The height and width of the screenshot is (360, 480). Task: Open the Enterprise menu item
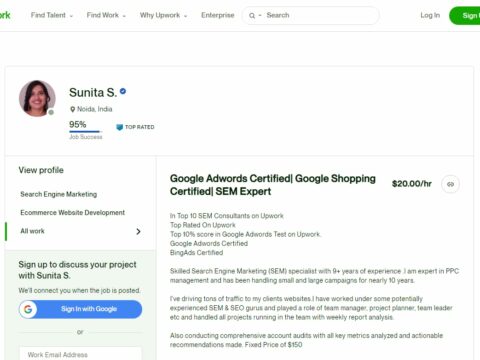tap(218, 15)
